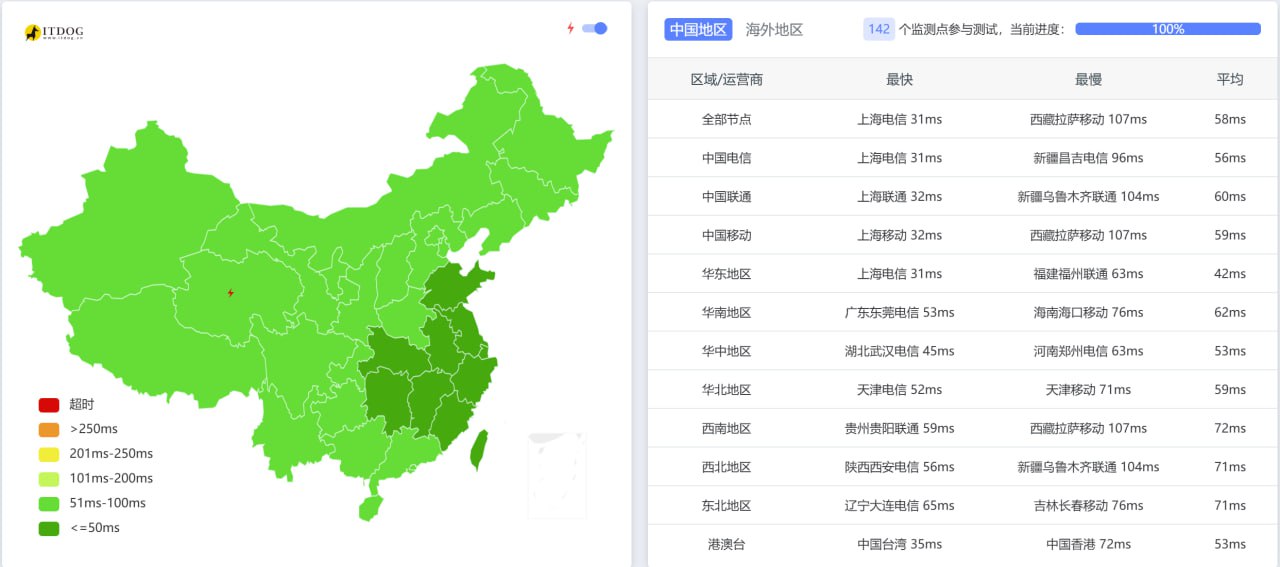The width and height of the screenshot is (1280, 567).
Task: Click the 平均 column header
Action: [x=1229, y=79]
